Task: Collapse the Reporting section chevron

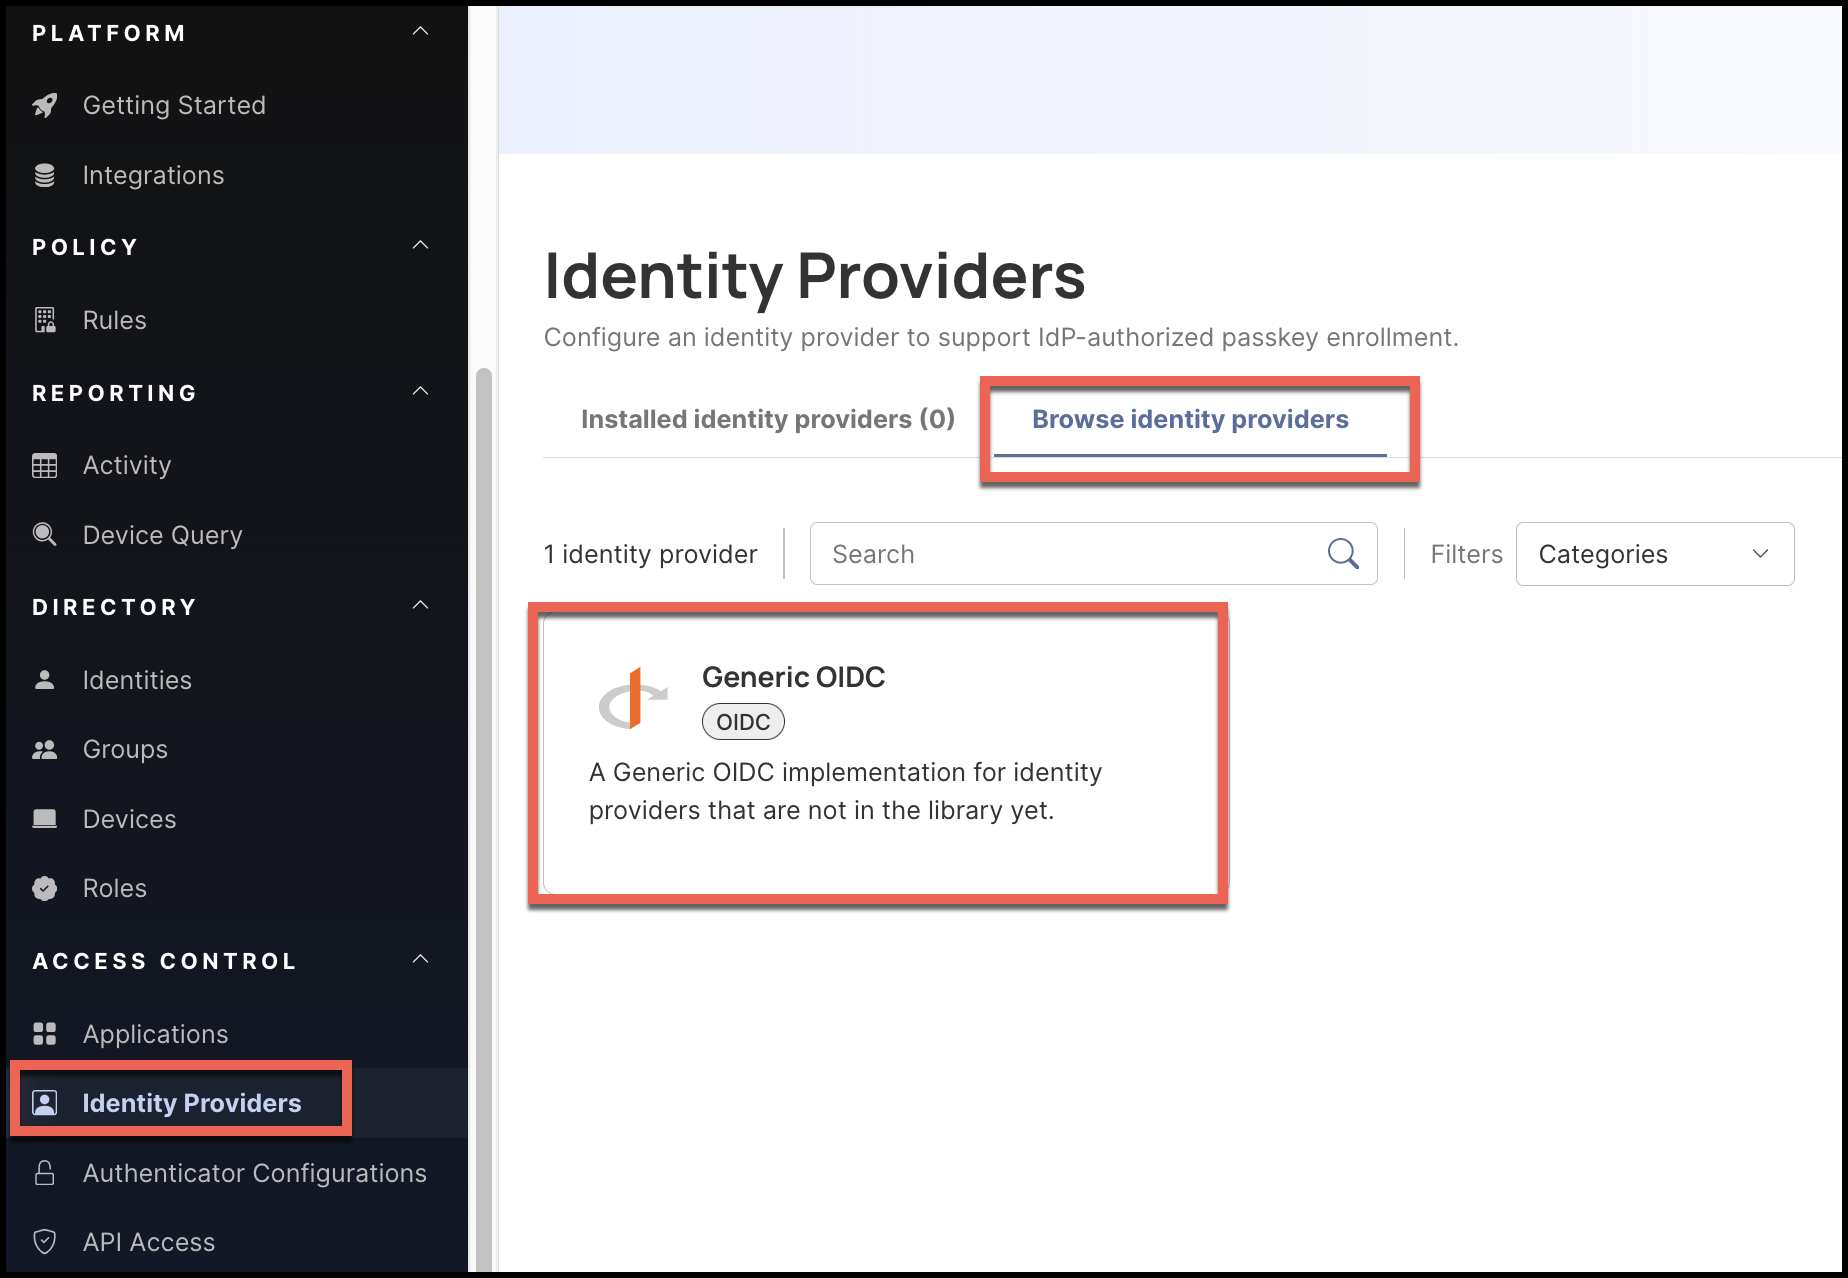Action: (x=421, y=391)
